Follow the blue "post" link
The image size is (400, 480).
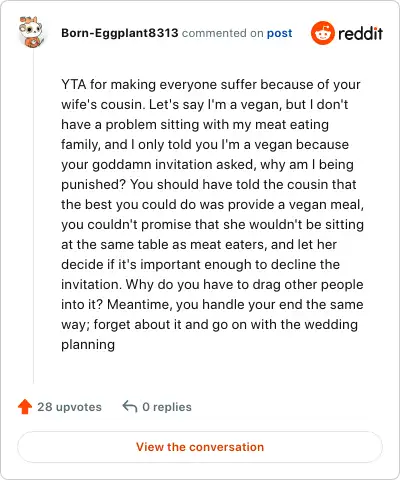click(279, 33)
